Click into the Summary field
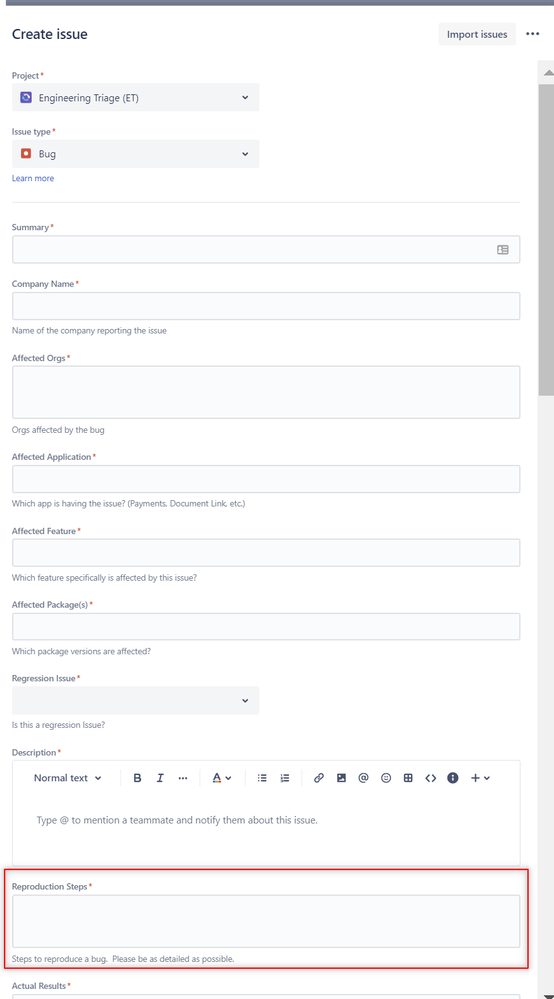 coord(266,250)
